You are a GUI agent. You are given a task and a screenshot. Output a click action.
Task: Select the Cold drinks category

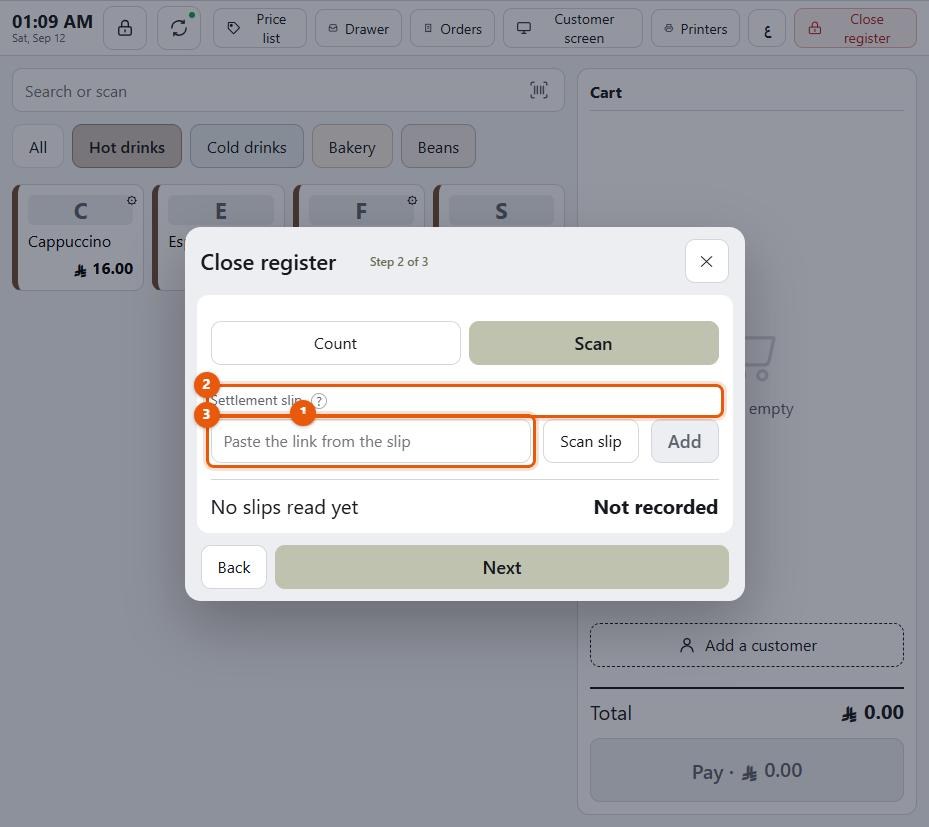click(246, 147)
